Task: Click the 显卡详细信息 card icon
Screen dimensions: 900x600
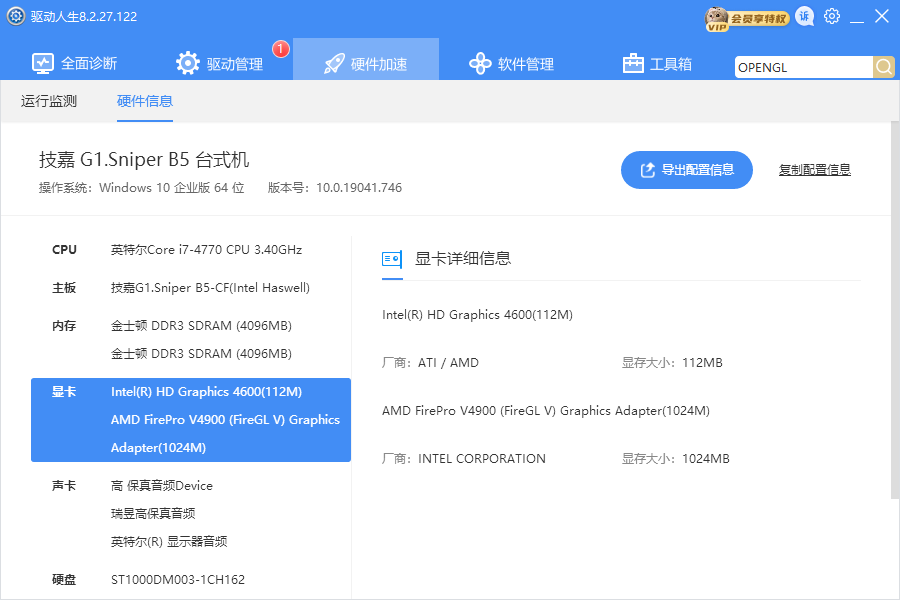Action: 392,259
